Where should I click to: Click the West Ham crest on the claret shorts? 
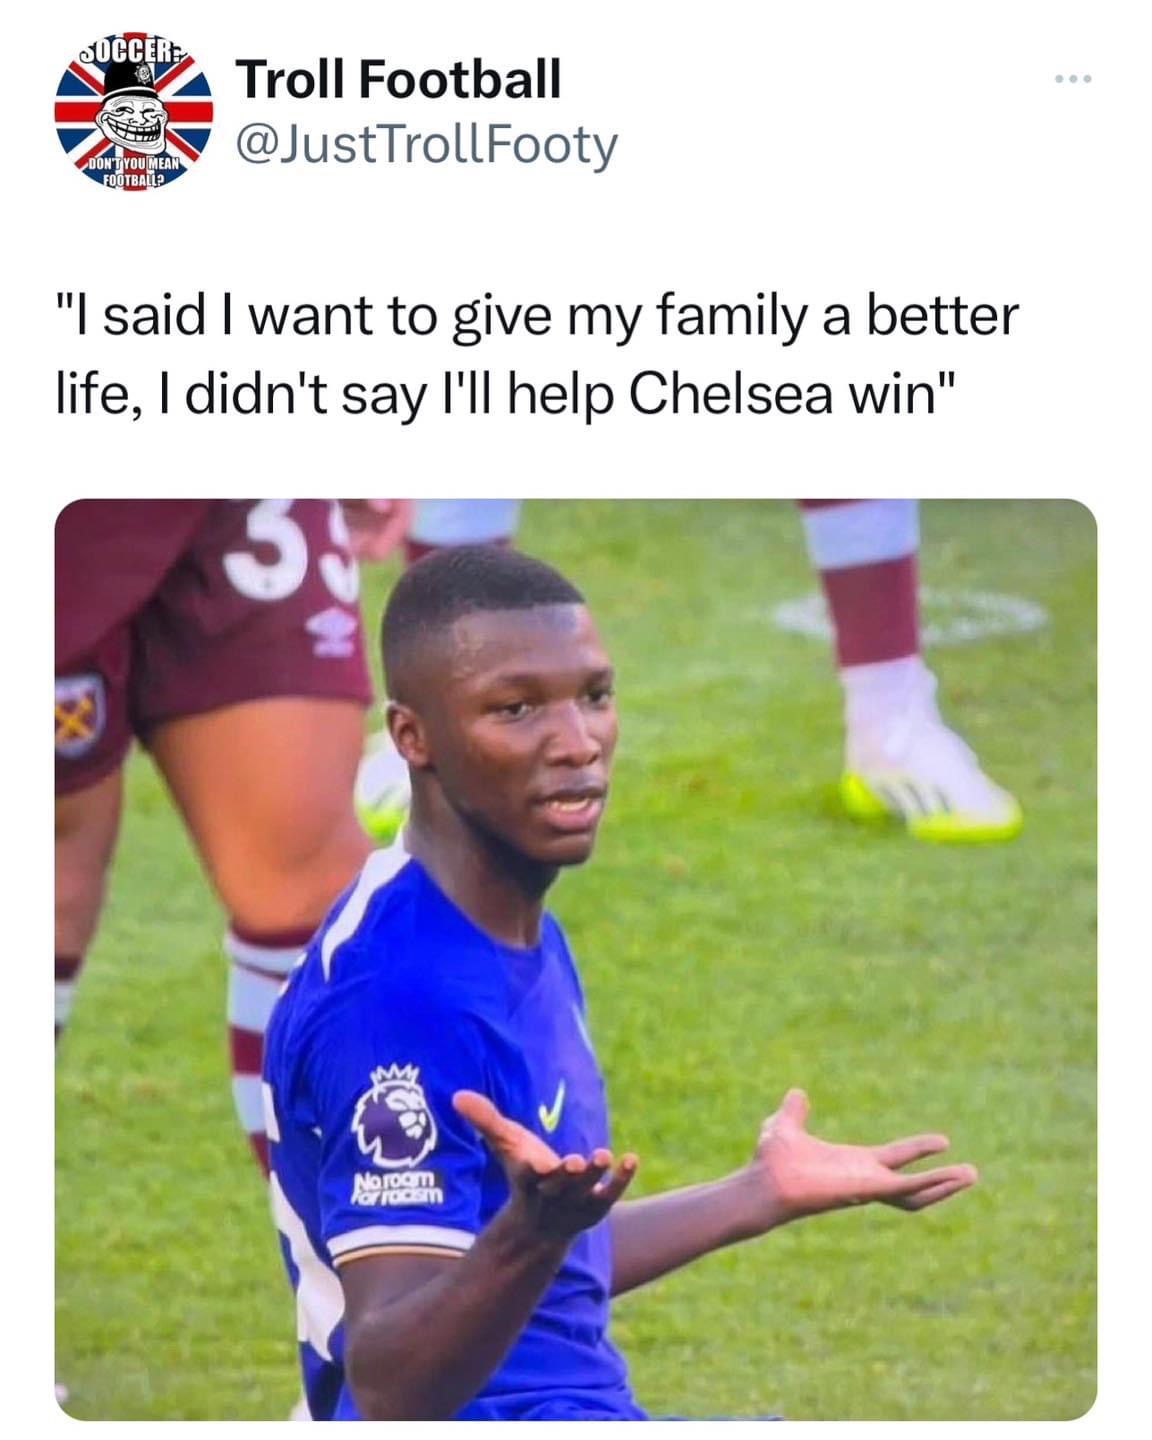(80, 715)
